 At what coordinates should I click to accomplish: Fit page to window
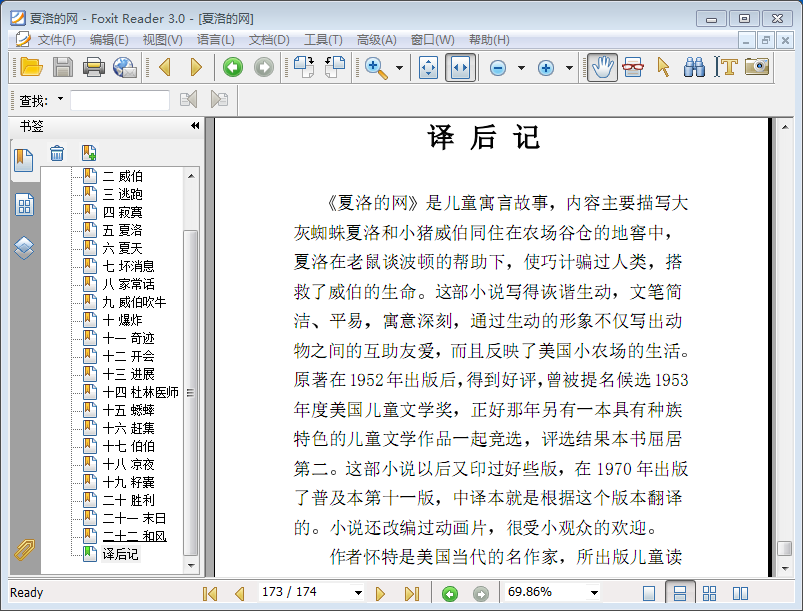point(428,67)
